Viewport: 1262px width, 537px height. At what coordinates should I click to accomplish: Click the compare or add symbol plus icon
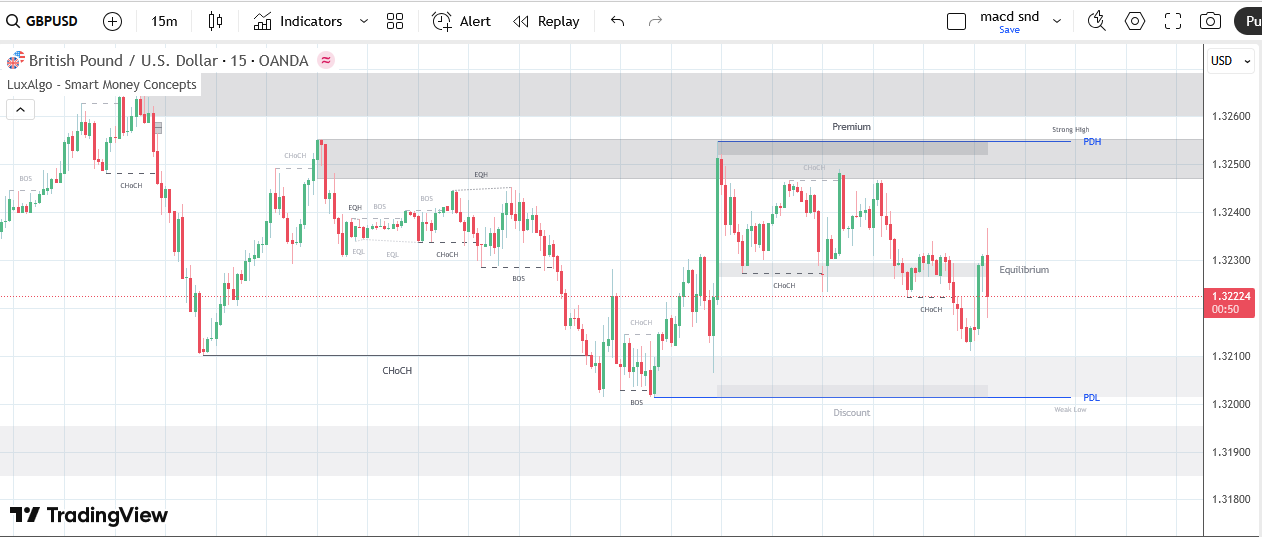click(113, 21)
